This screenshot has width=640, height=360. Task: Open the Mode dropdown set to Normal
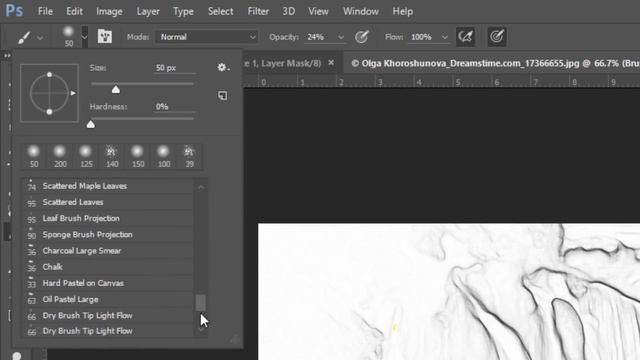point(207,37)
